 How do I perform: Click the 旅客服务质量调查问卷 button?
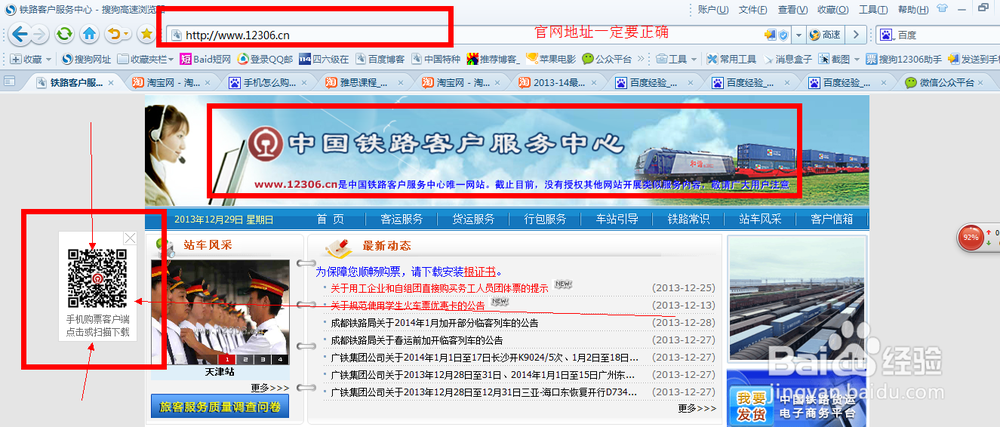click(219, 407)
